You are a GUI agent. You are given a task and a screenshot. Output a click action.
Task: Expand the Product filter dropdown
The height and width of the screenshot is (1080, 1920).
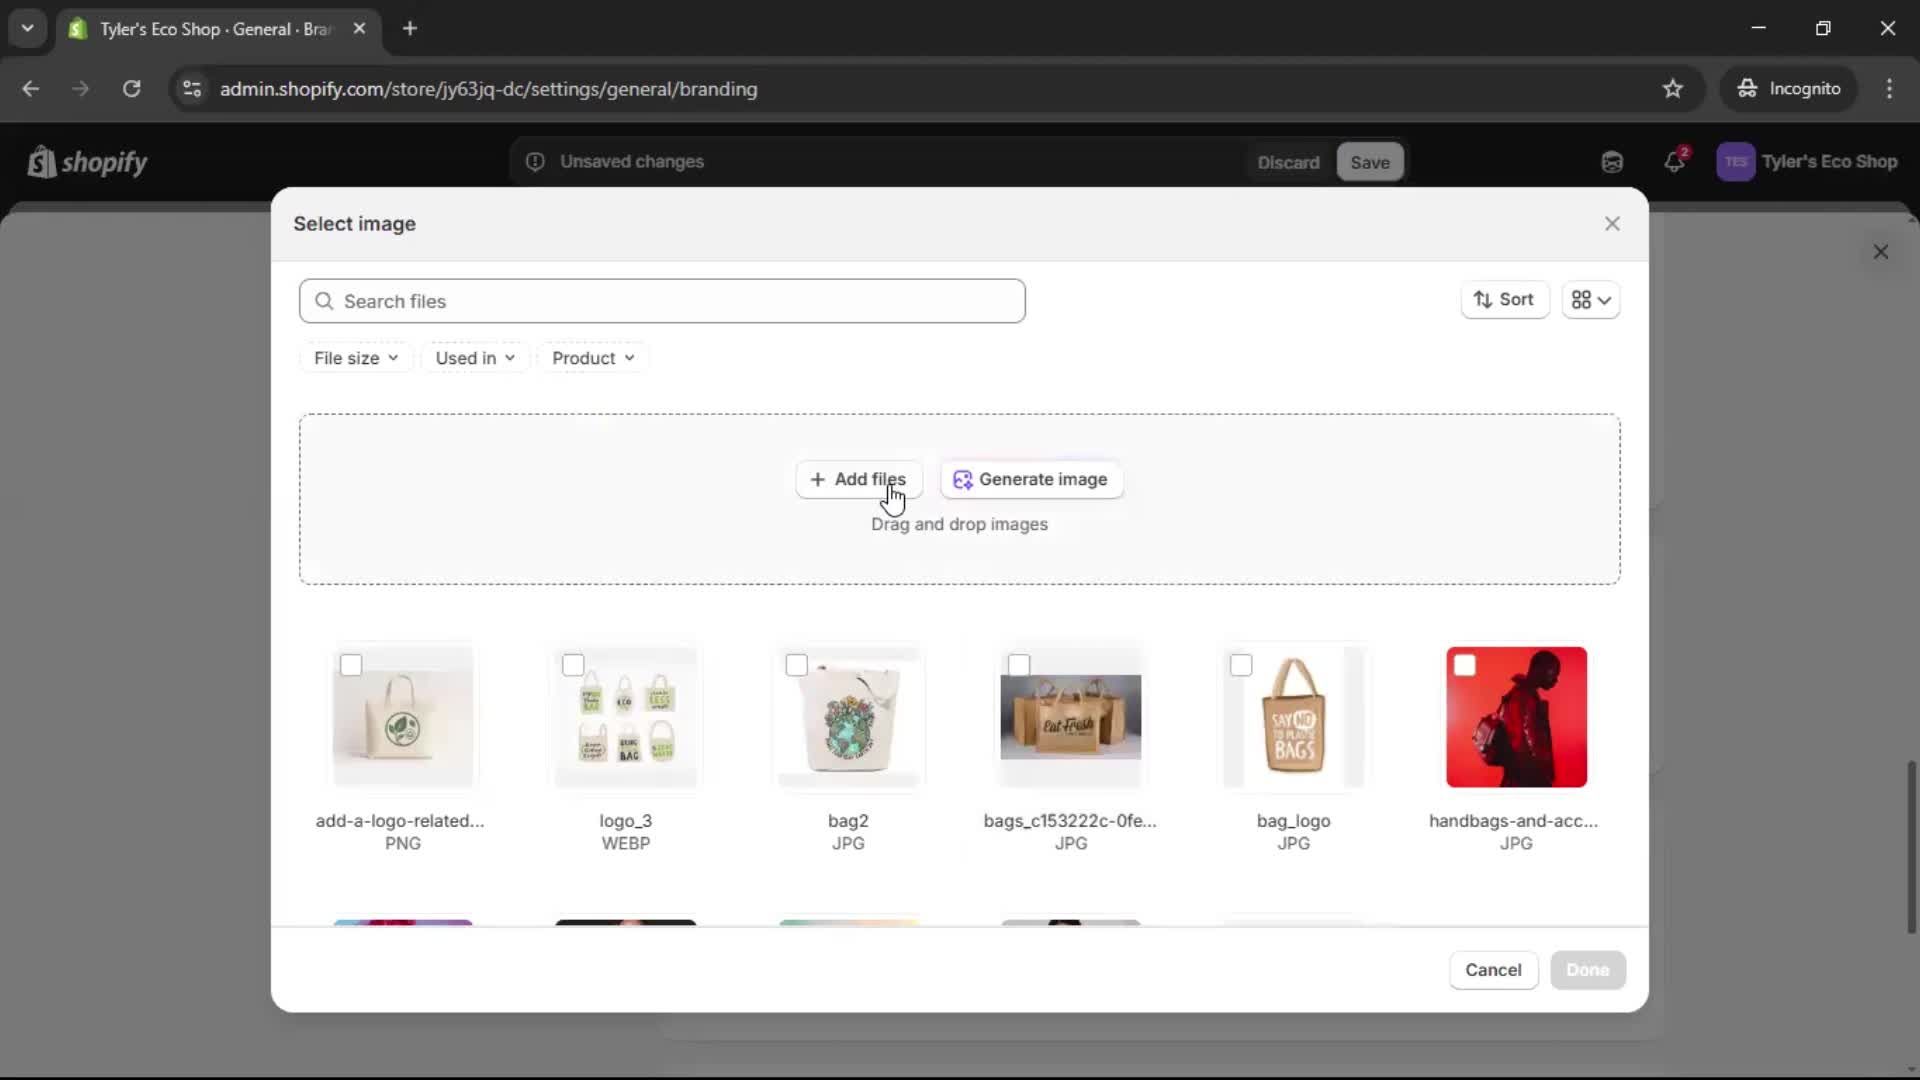592,358
